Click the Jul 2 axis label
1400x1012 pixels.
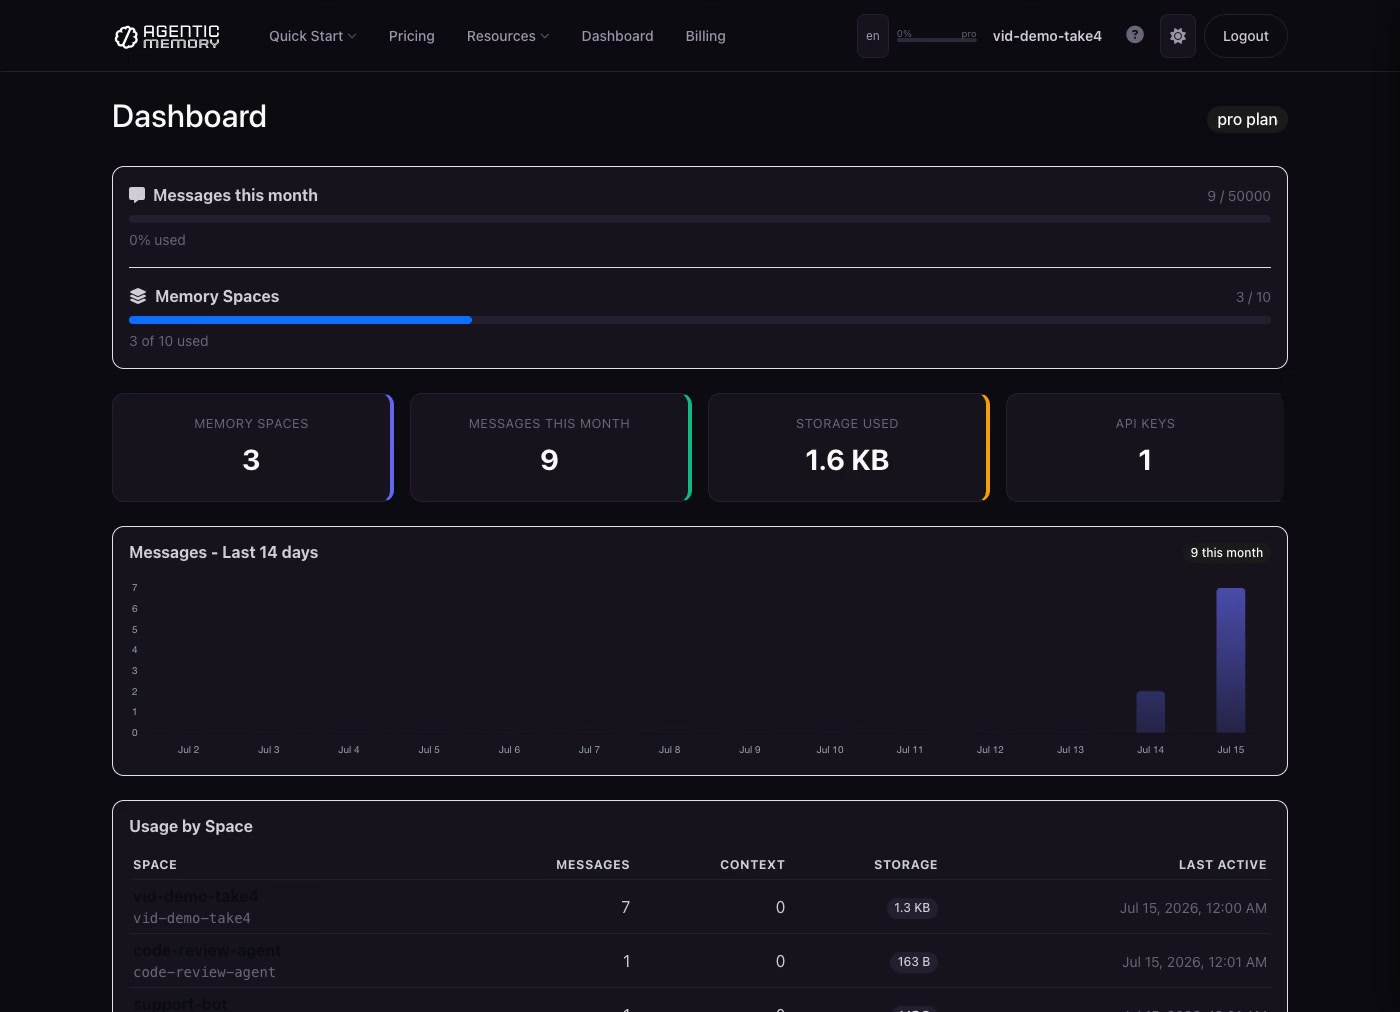(x=188, y=750)
